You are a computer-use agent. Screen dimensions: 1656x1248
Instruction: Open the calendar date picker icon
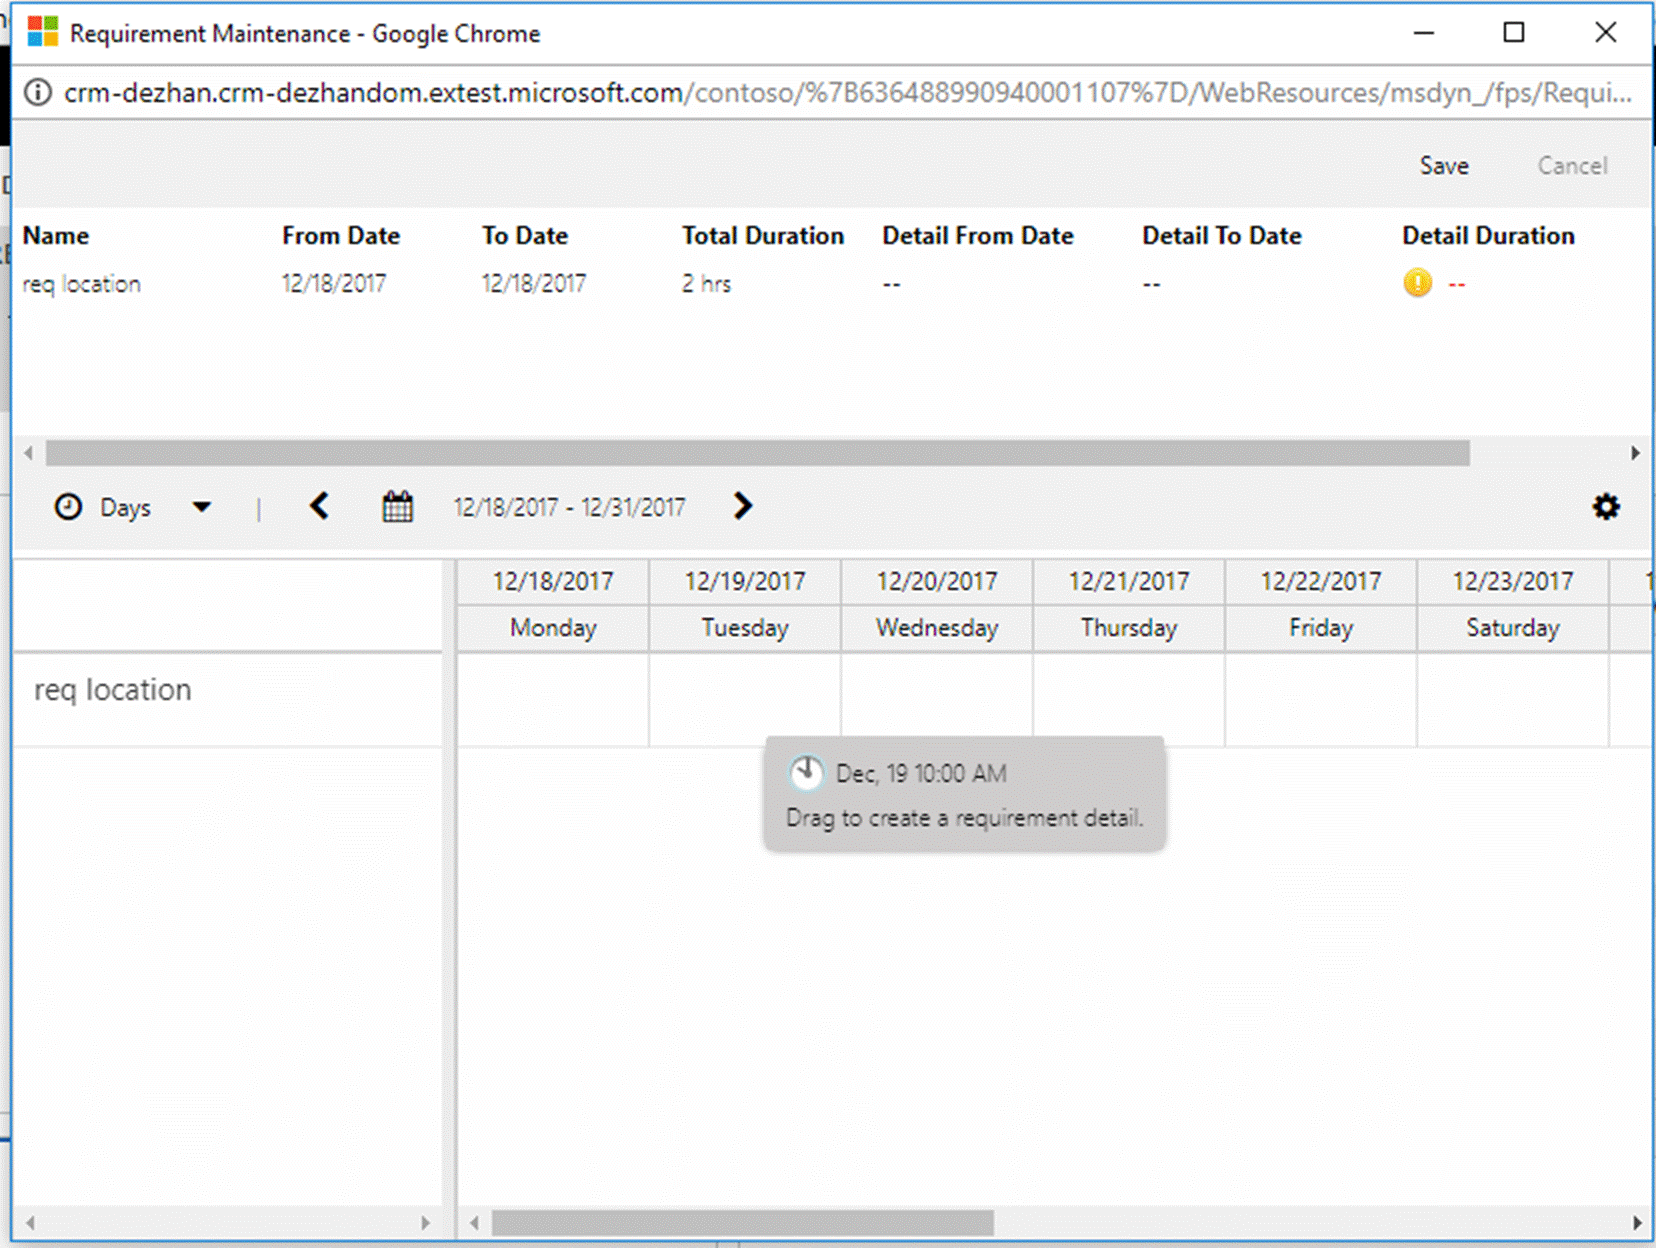(x=397, y=507)
